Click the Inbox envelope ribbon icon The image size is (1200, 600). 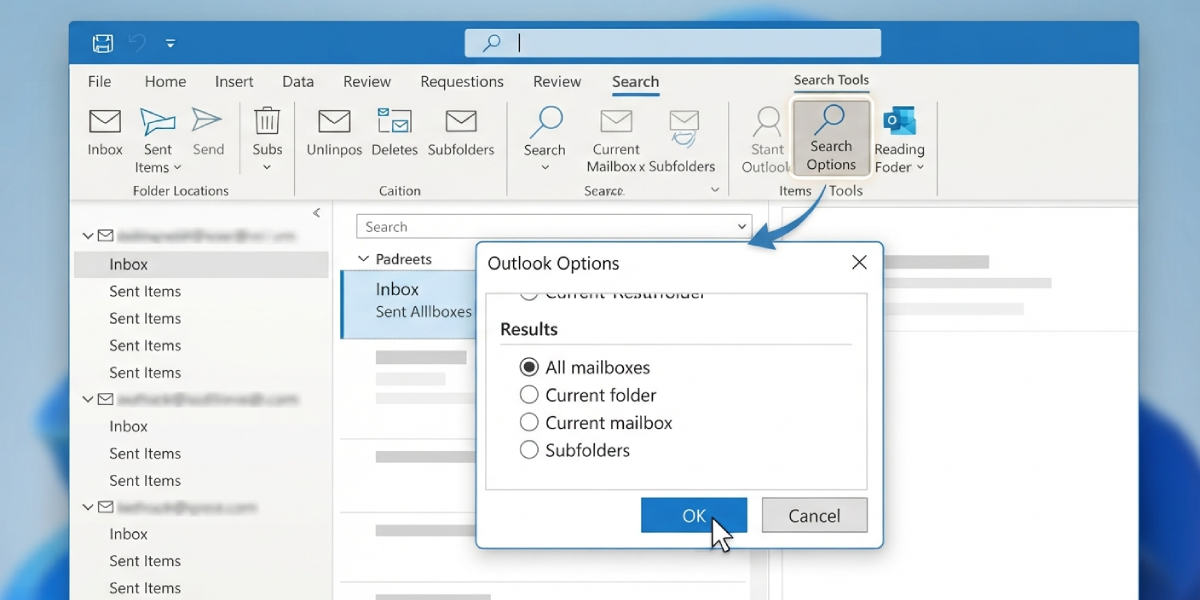pos(105,122)
